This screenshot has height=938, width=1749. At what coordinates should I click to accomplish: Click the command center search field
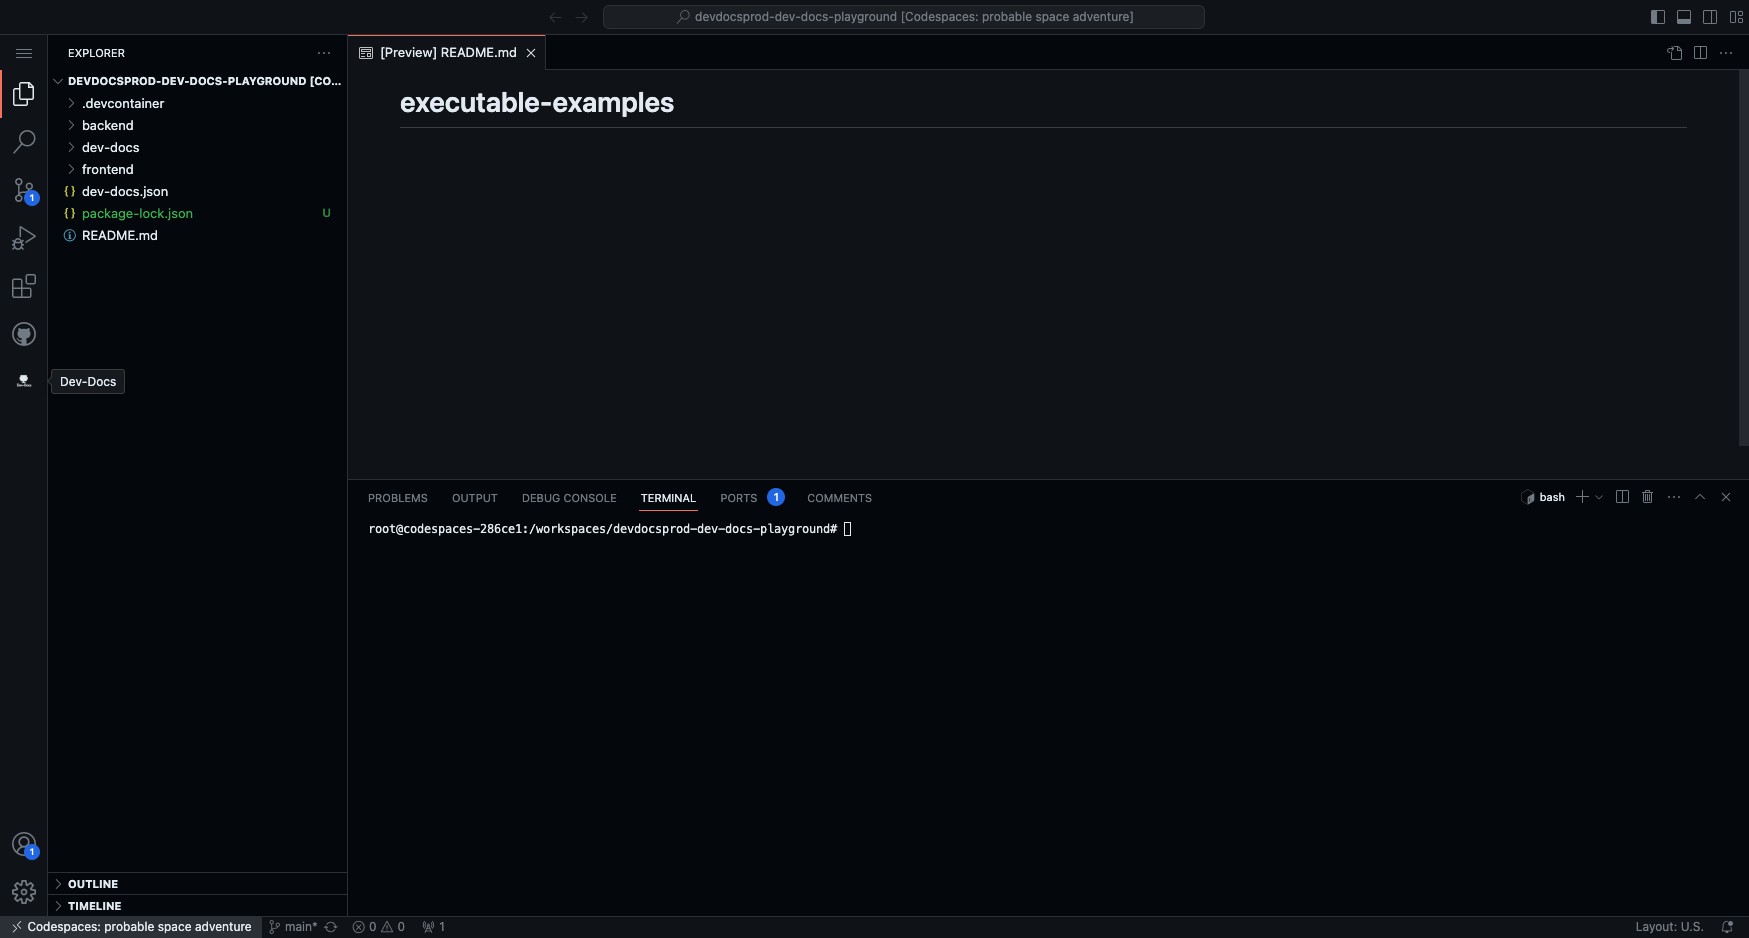coord(903,17)
